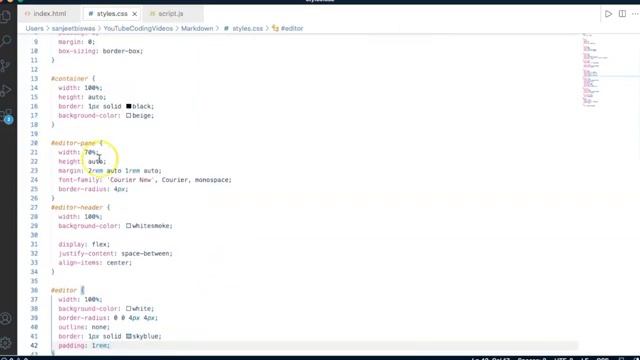
Task: Click the 'outline: none;' declaration
Action: [x=84, y=327]
